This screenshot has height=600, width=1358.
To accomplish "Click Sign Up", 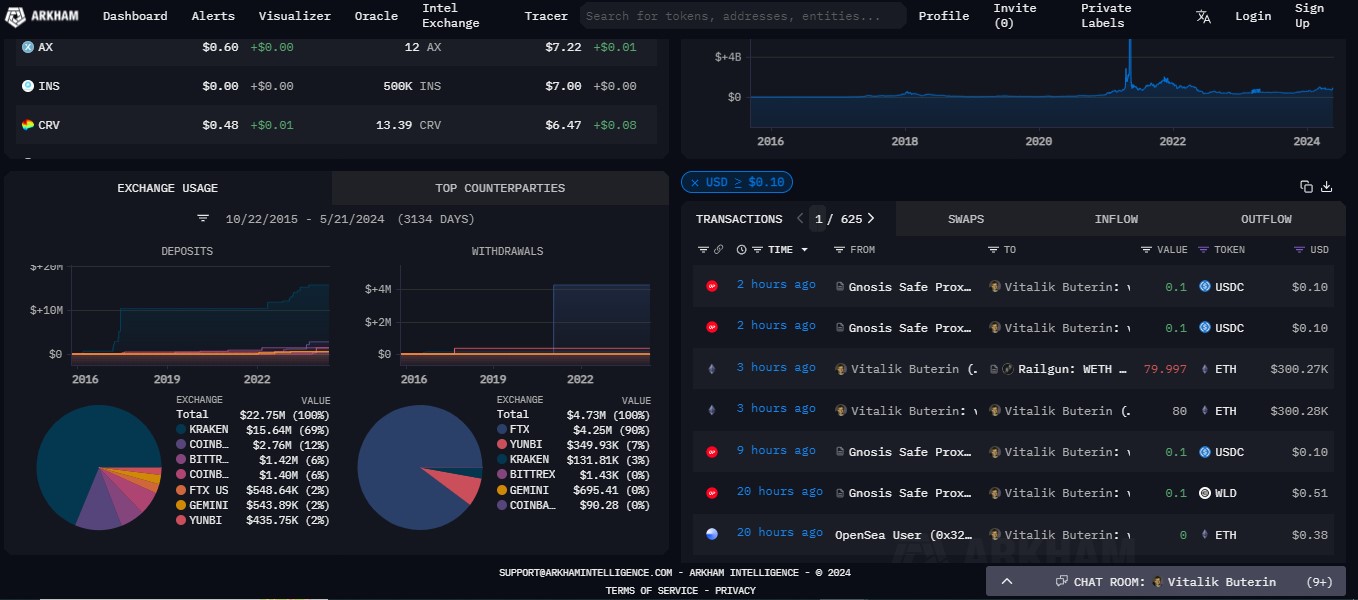I will 1310,16.
